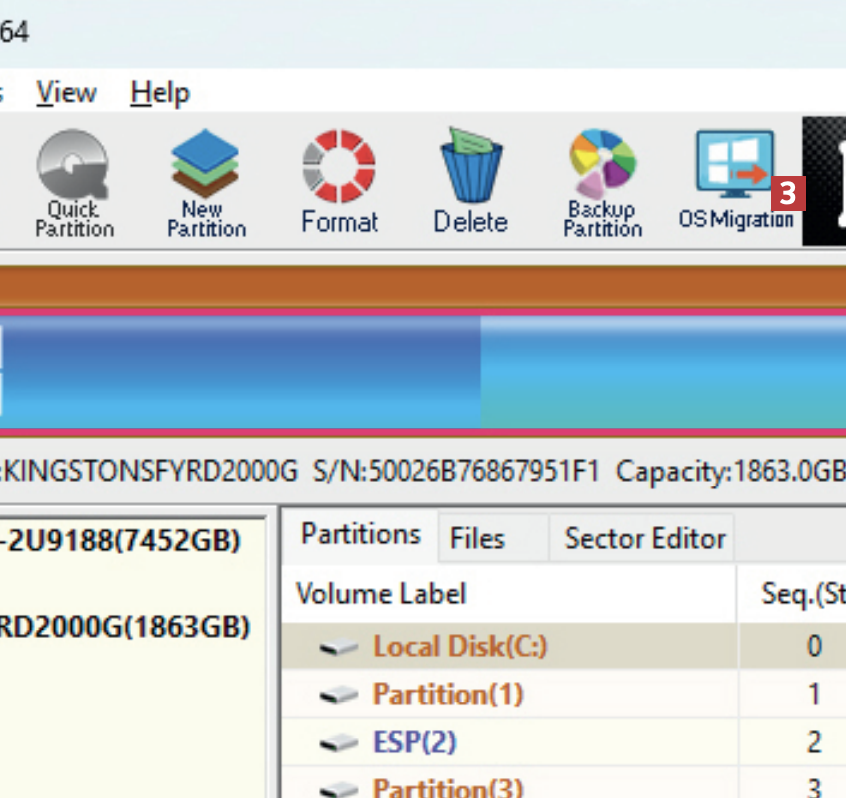Select the dark blue partition in disk map
Image resolution: width=846 pixels, height=798 pixels.
(240, 372)
